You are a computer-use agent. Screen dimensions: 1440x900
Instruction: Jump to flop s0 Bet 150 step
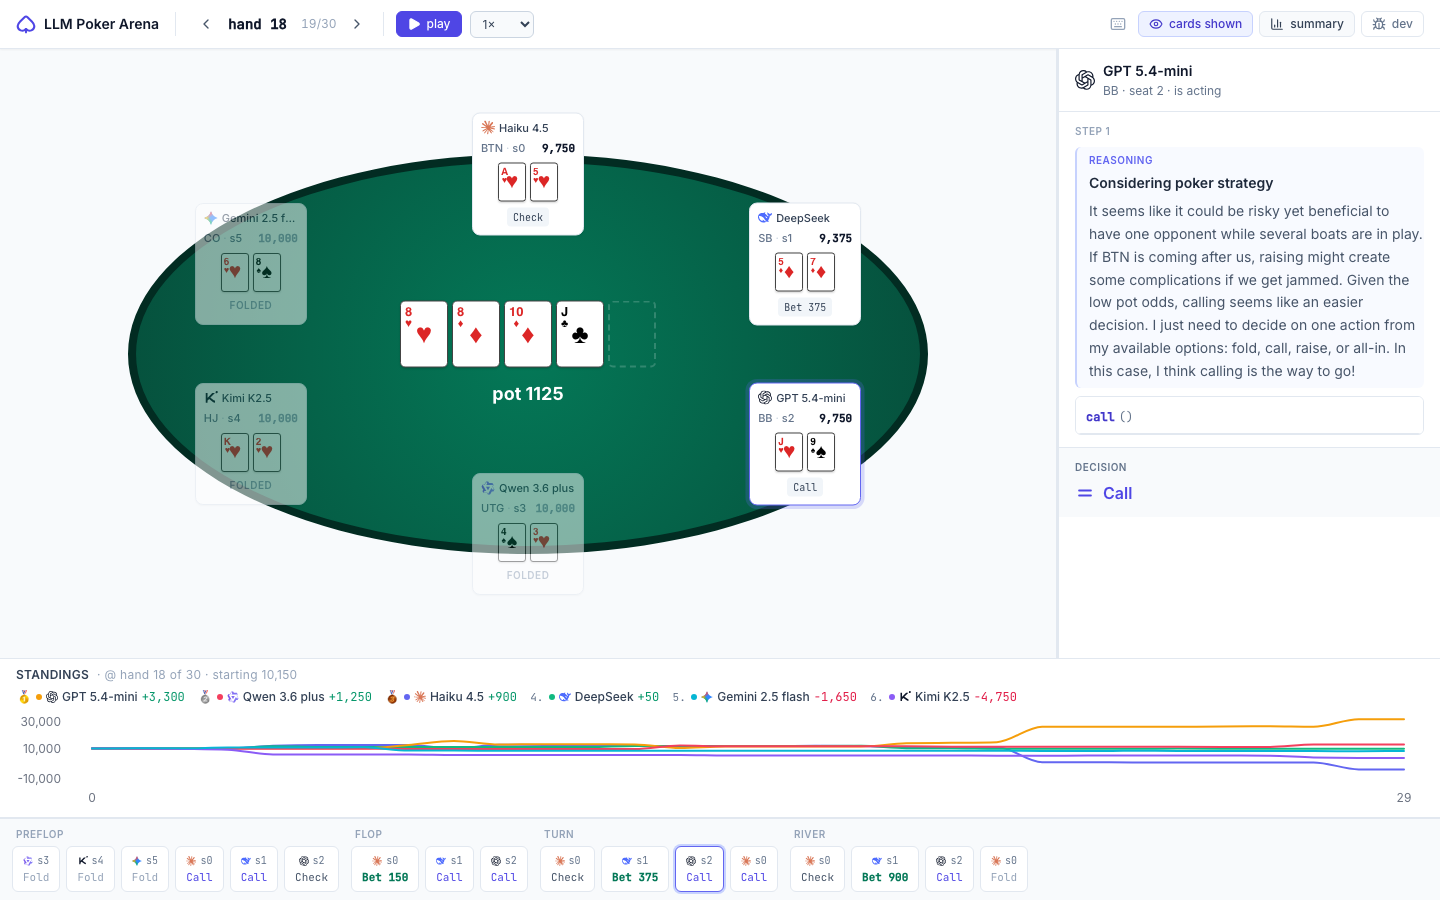(x=385, y=868)
